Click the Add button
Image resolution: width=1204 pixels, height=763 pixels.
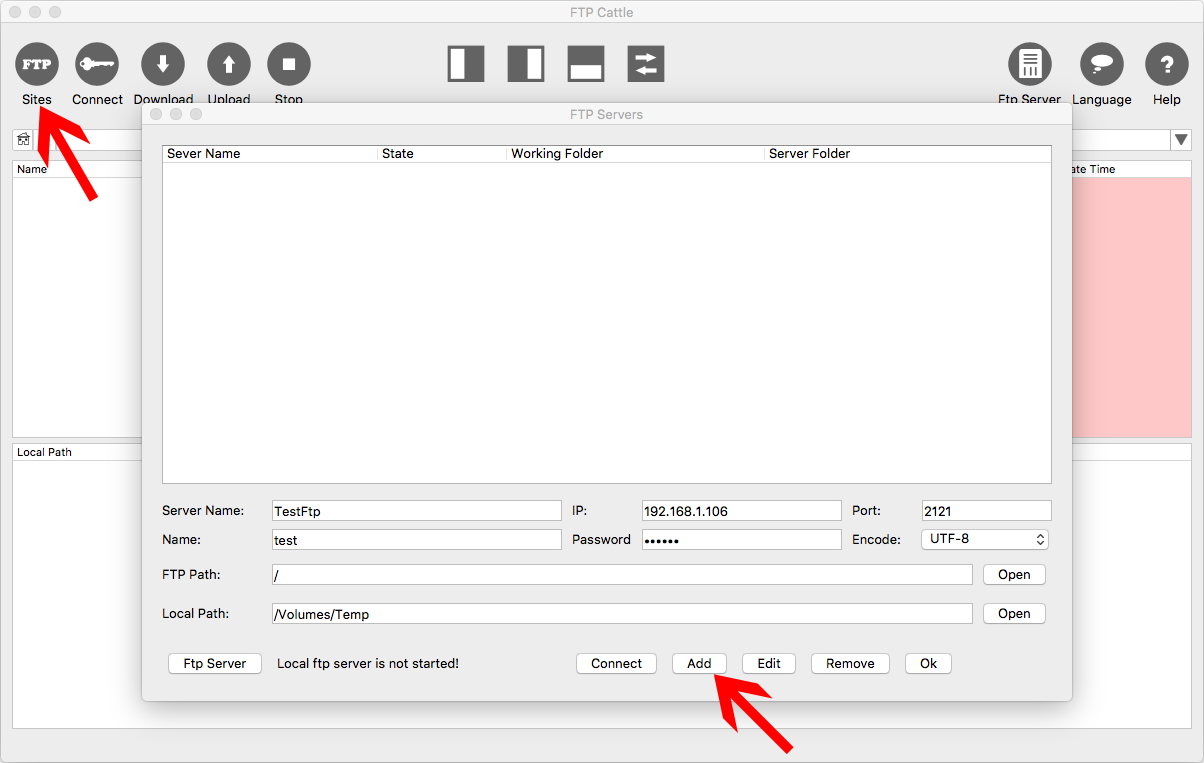click(x=699, y=664)
